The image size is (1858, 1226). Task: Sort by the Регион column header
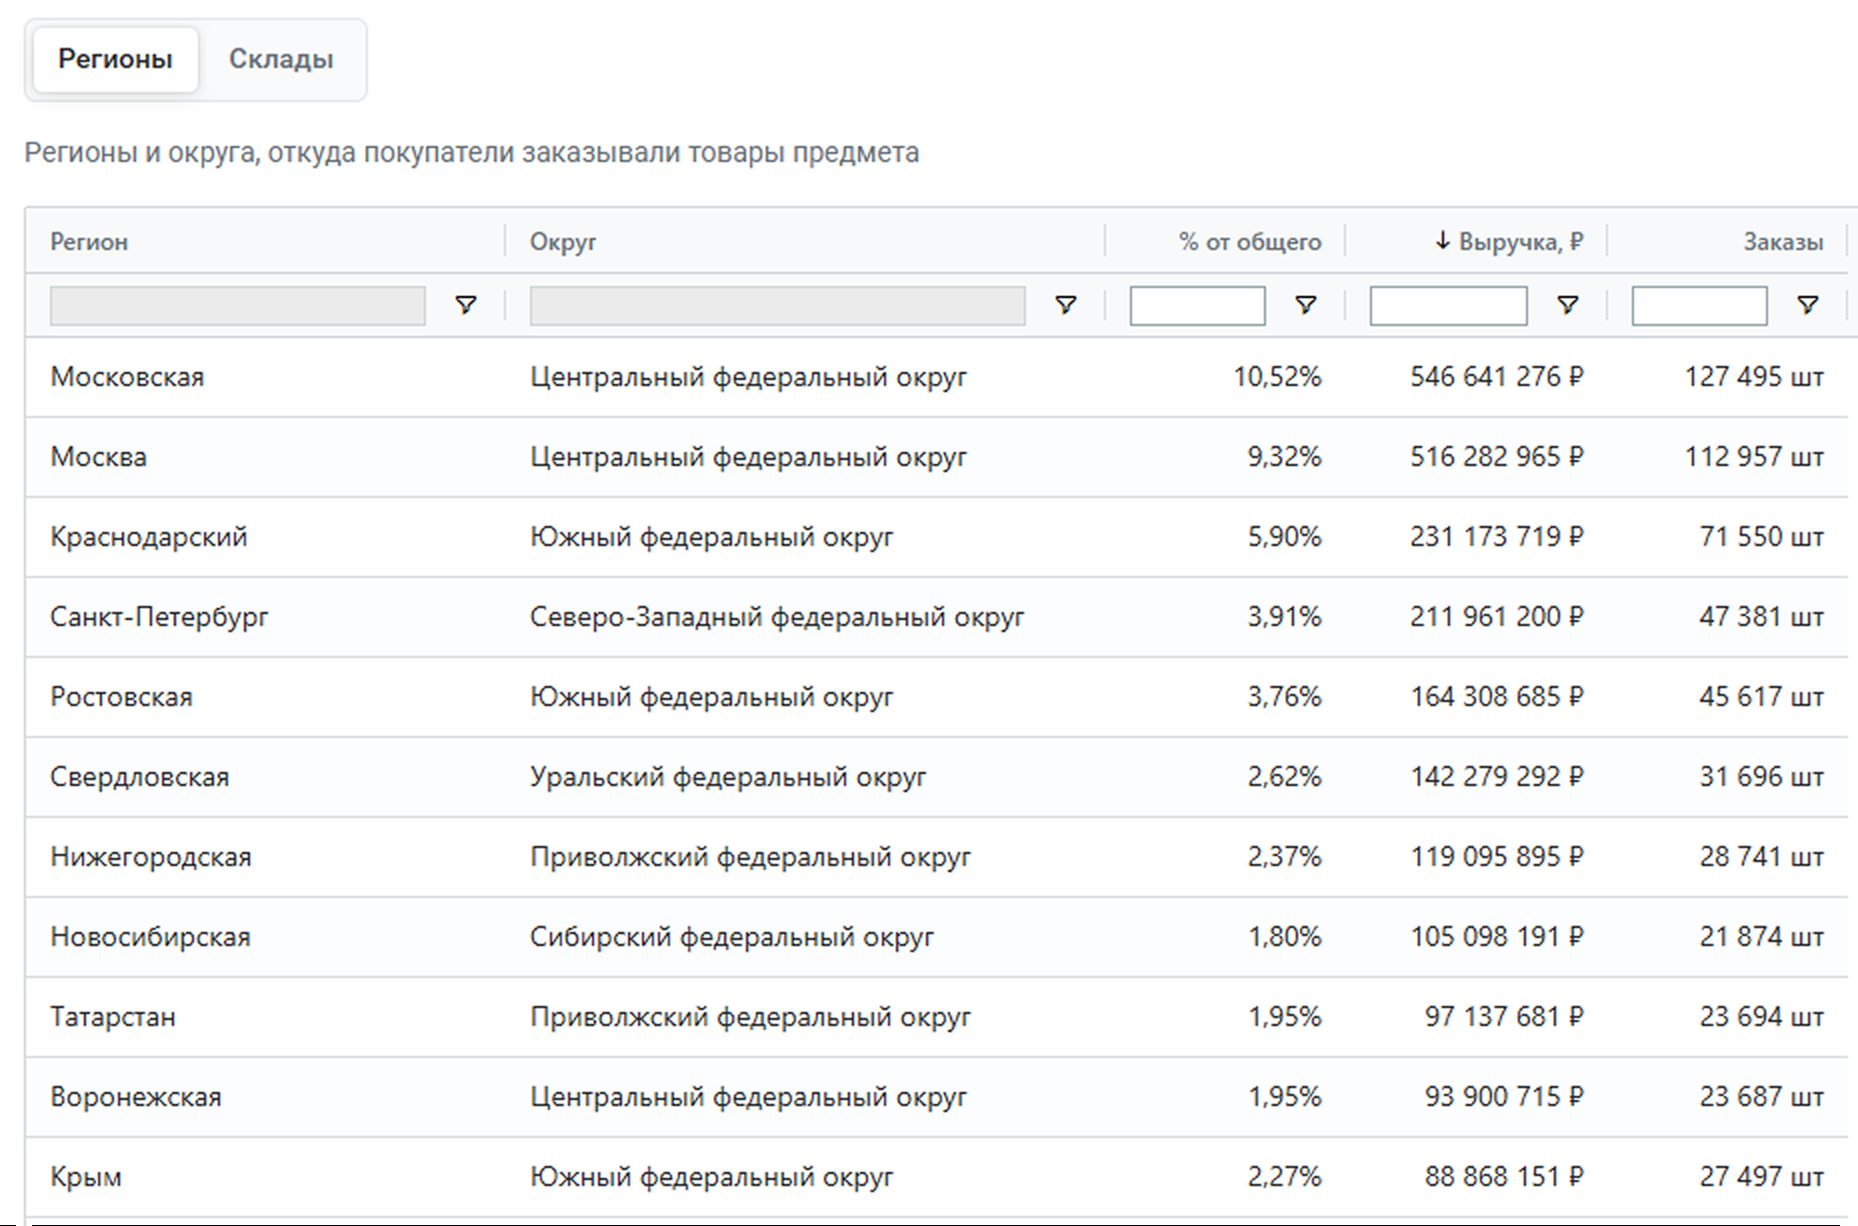[x=89, y=242]
